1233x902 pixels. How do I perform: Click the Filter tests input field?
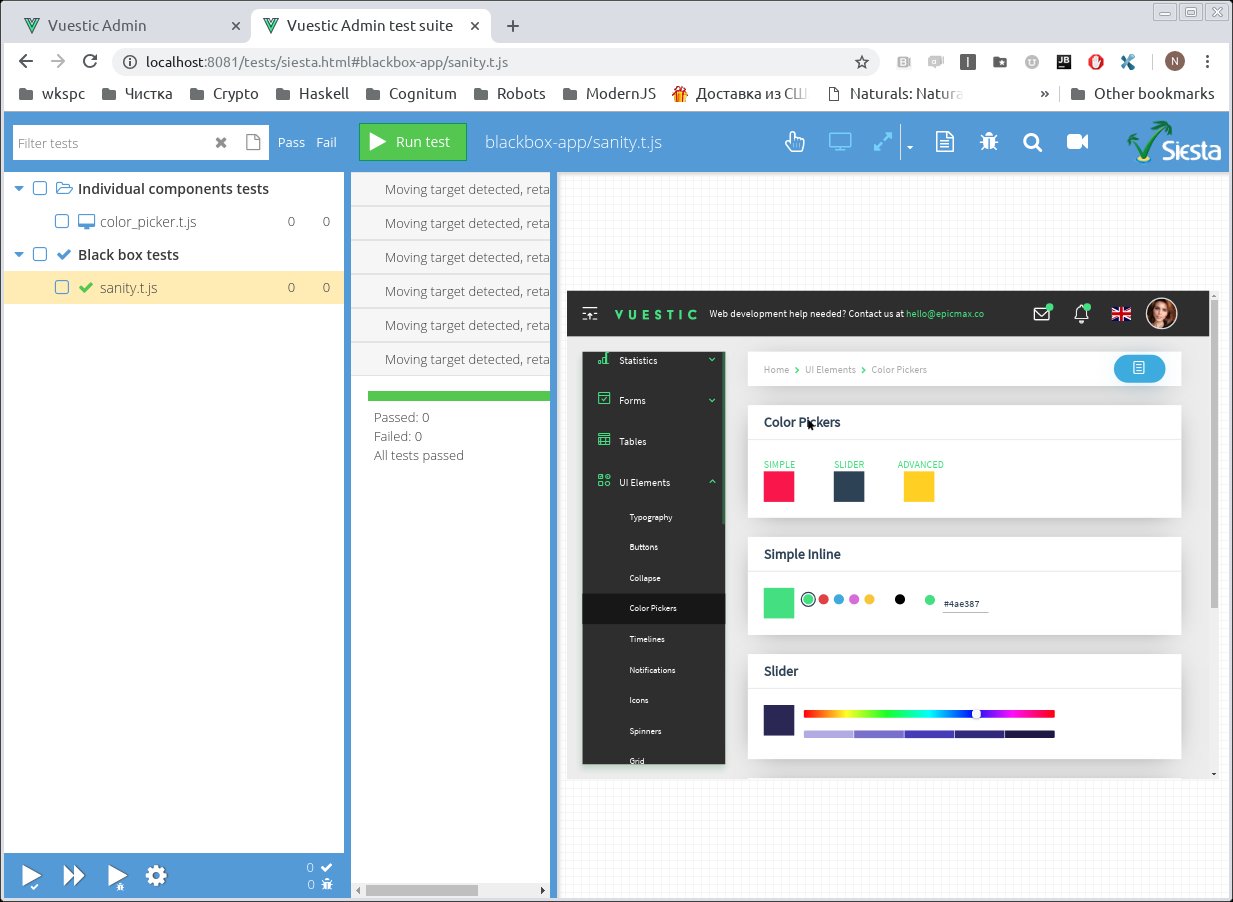coord(112,143)
